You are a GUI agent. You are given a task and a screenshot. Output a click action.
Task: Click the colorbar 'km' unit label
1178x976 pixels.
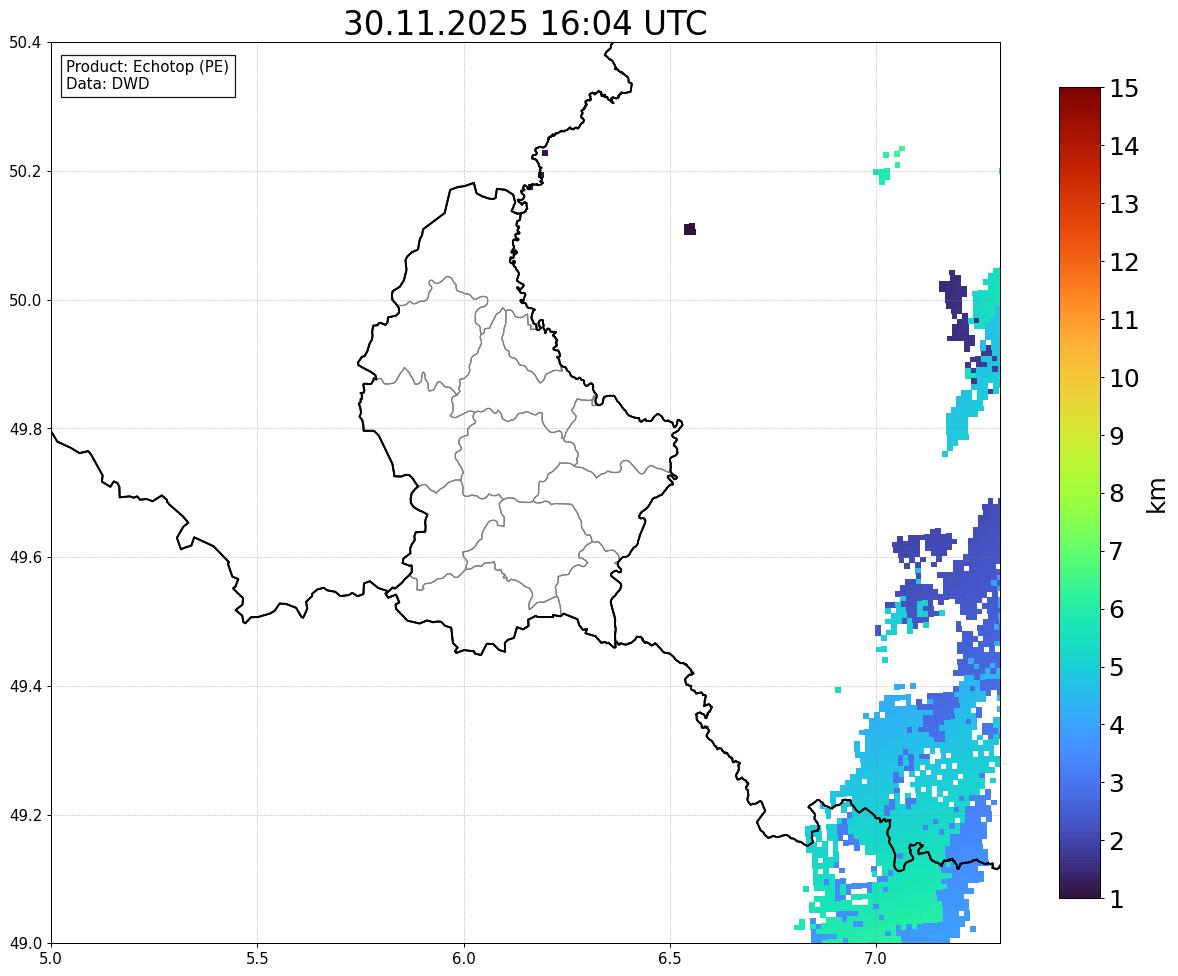point(1157,495)
